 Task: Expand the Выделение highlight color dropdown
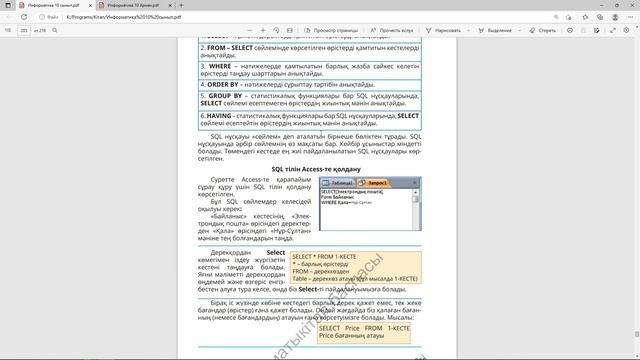[x=519, y=30]
